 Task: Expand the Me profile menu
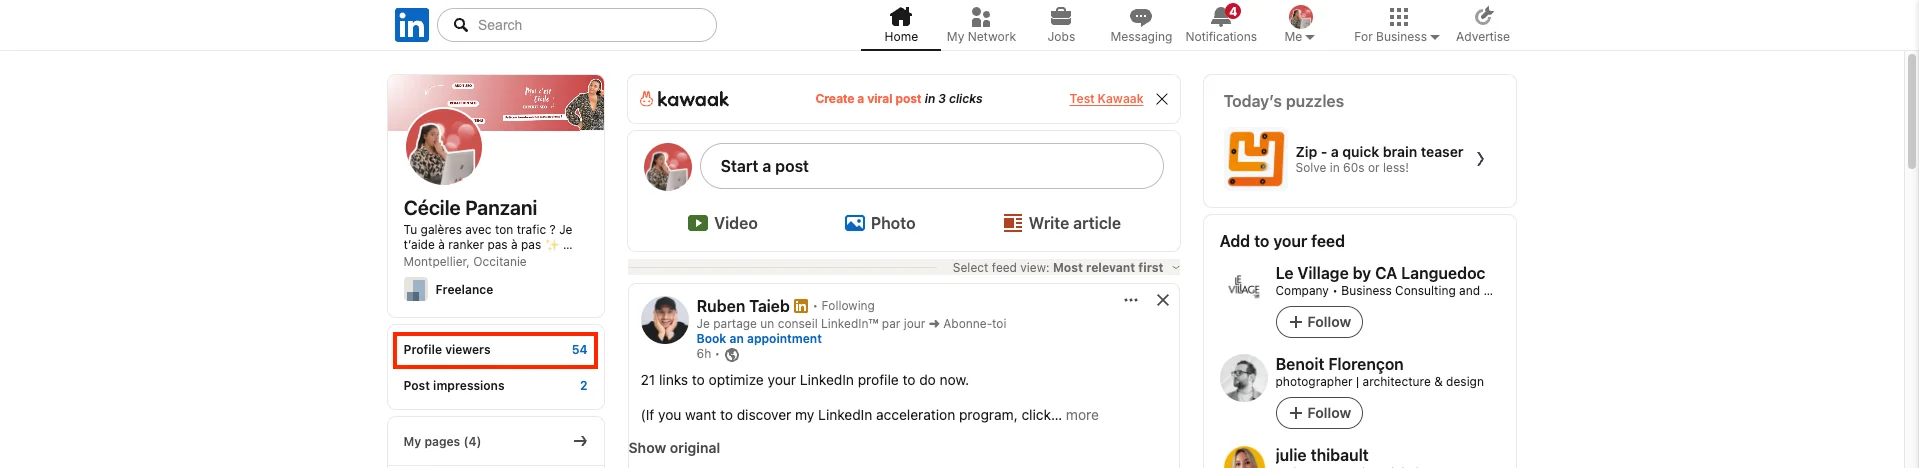[1300, 25]
